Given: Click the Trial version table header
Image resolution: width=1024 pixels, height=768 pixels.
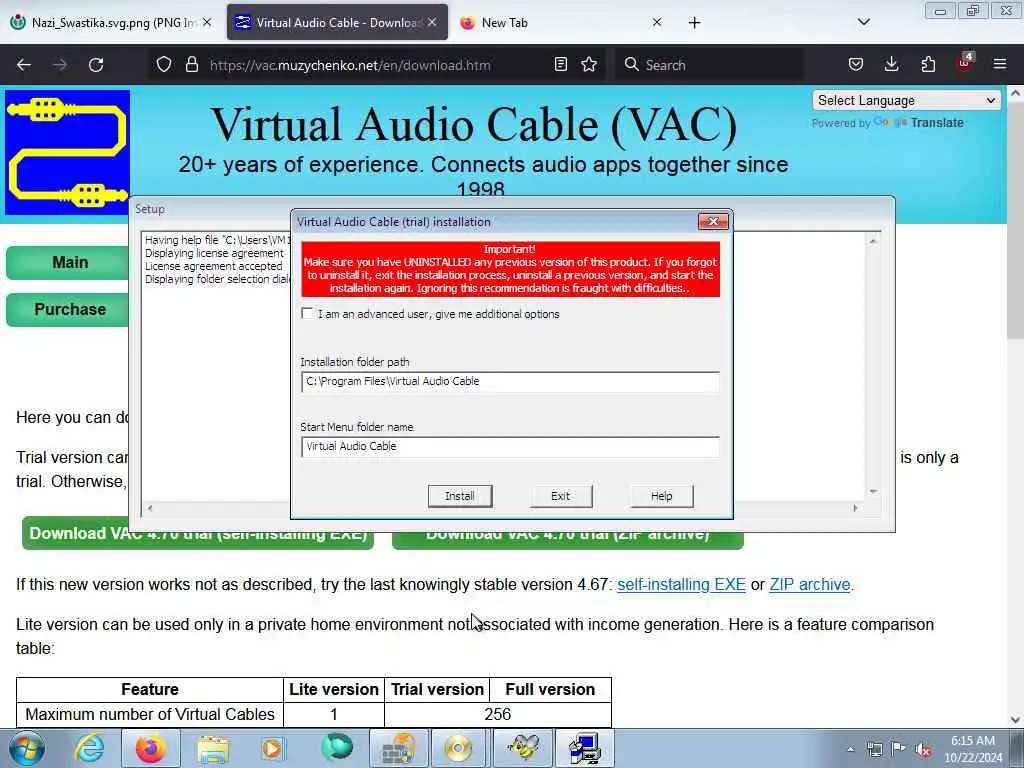Looking at the screenshot, I should point(437,690).
